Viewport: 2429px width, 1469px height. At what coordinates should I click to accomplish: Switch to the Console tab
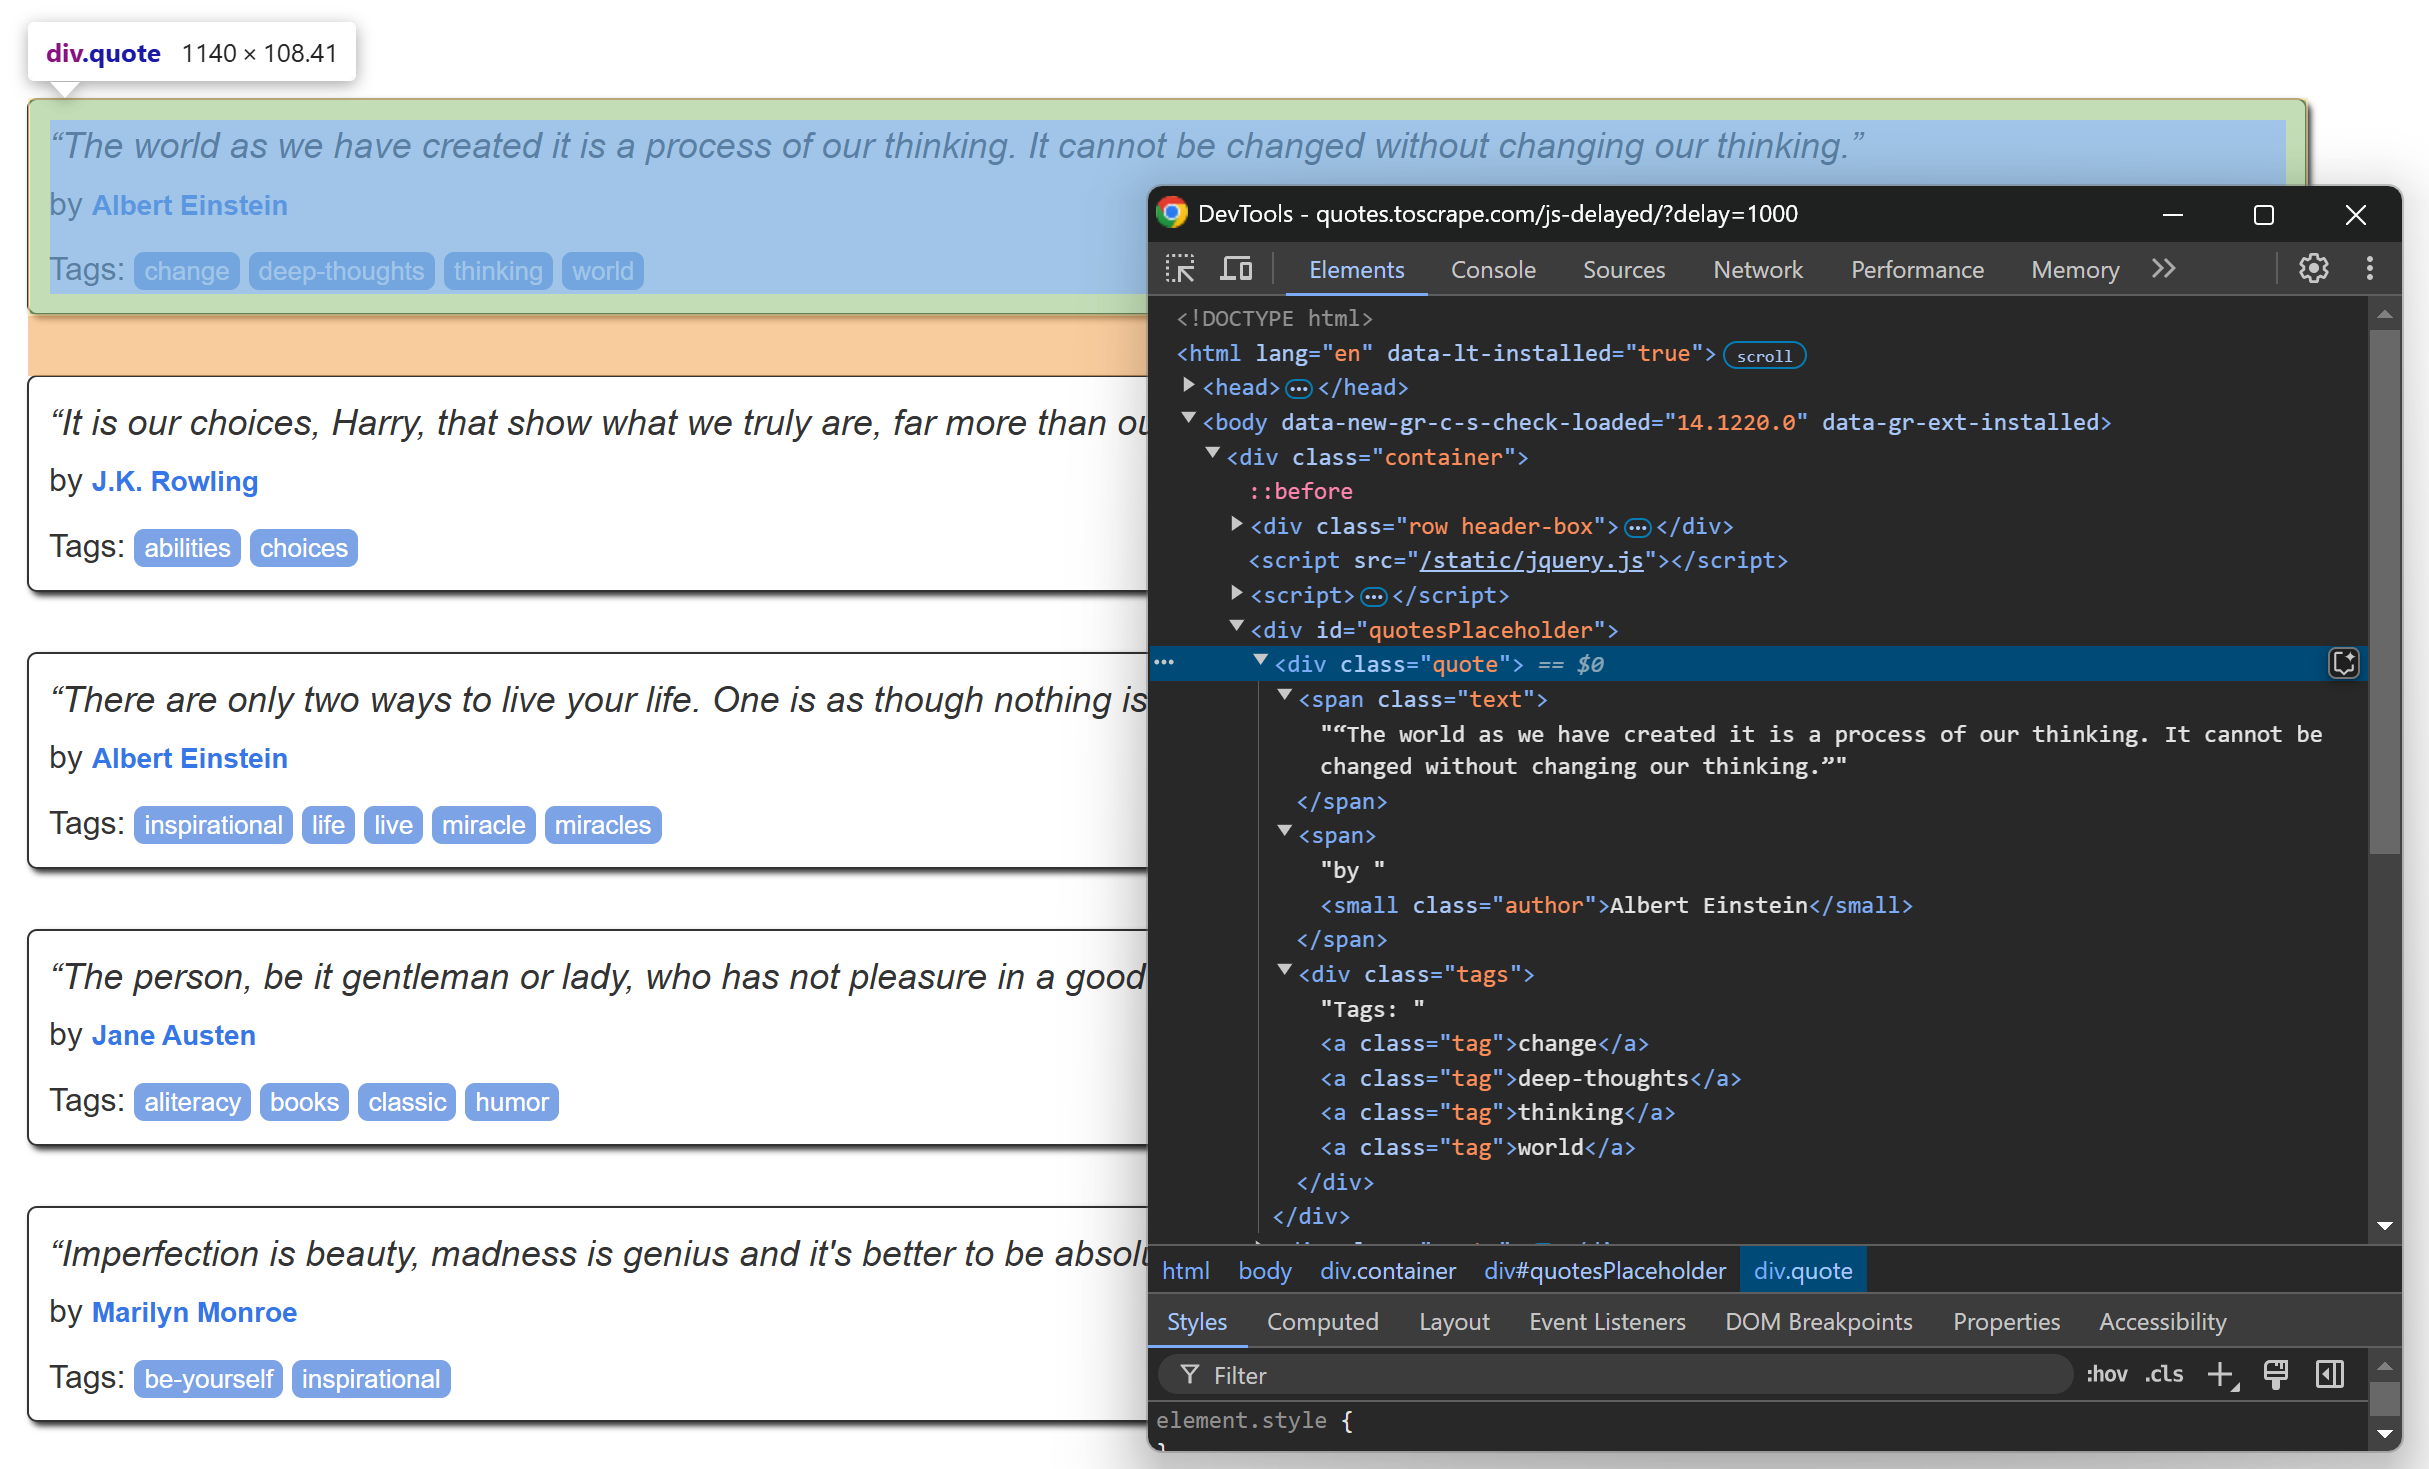pyautogui.click(x=1492, y=269)
